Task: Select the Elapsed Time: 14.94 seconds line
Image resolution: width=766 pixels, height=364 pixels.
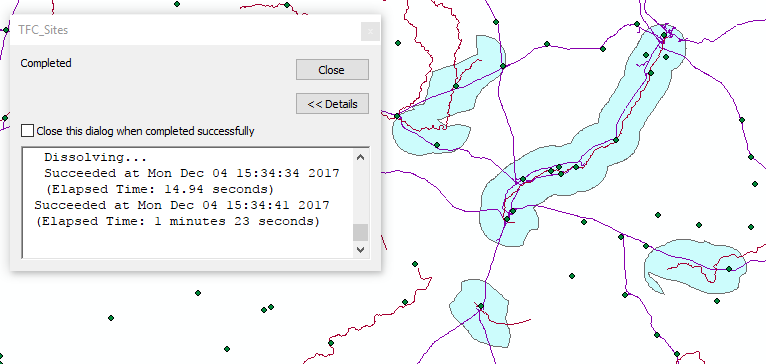Action: 159,189
